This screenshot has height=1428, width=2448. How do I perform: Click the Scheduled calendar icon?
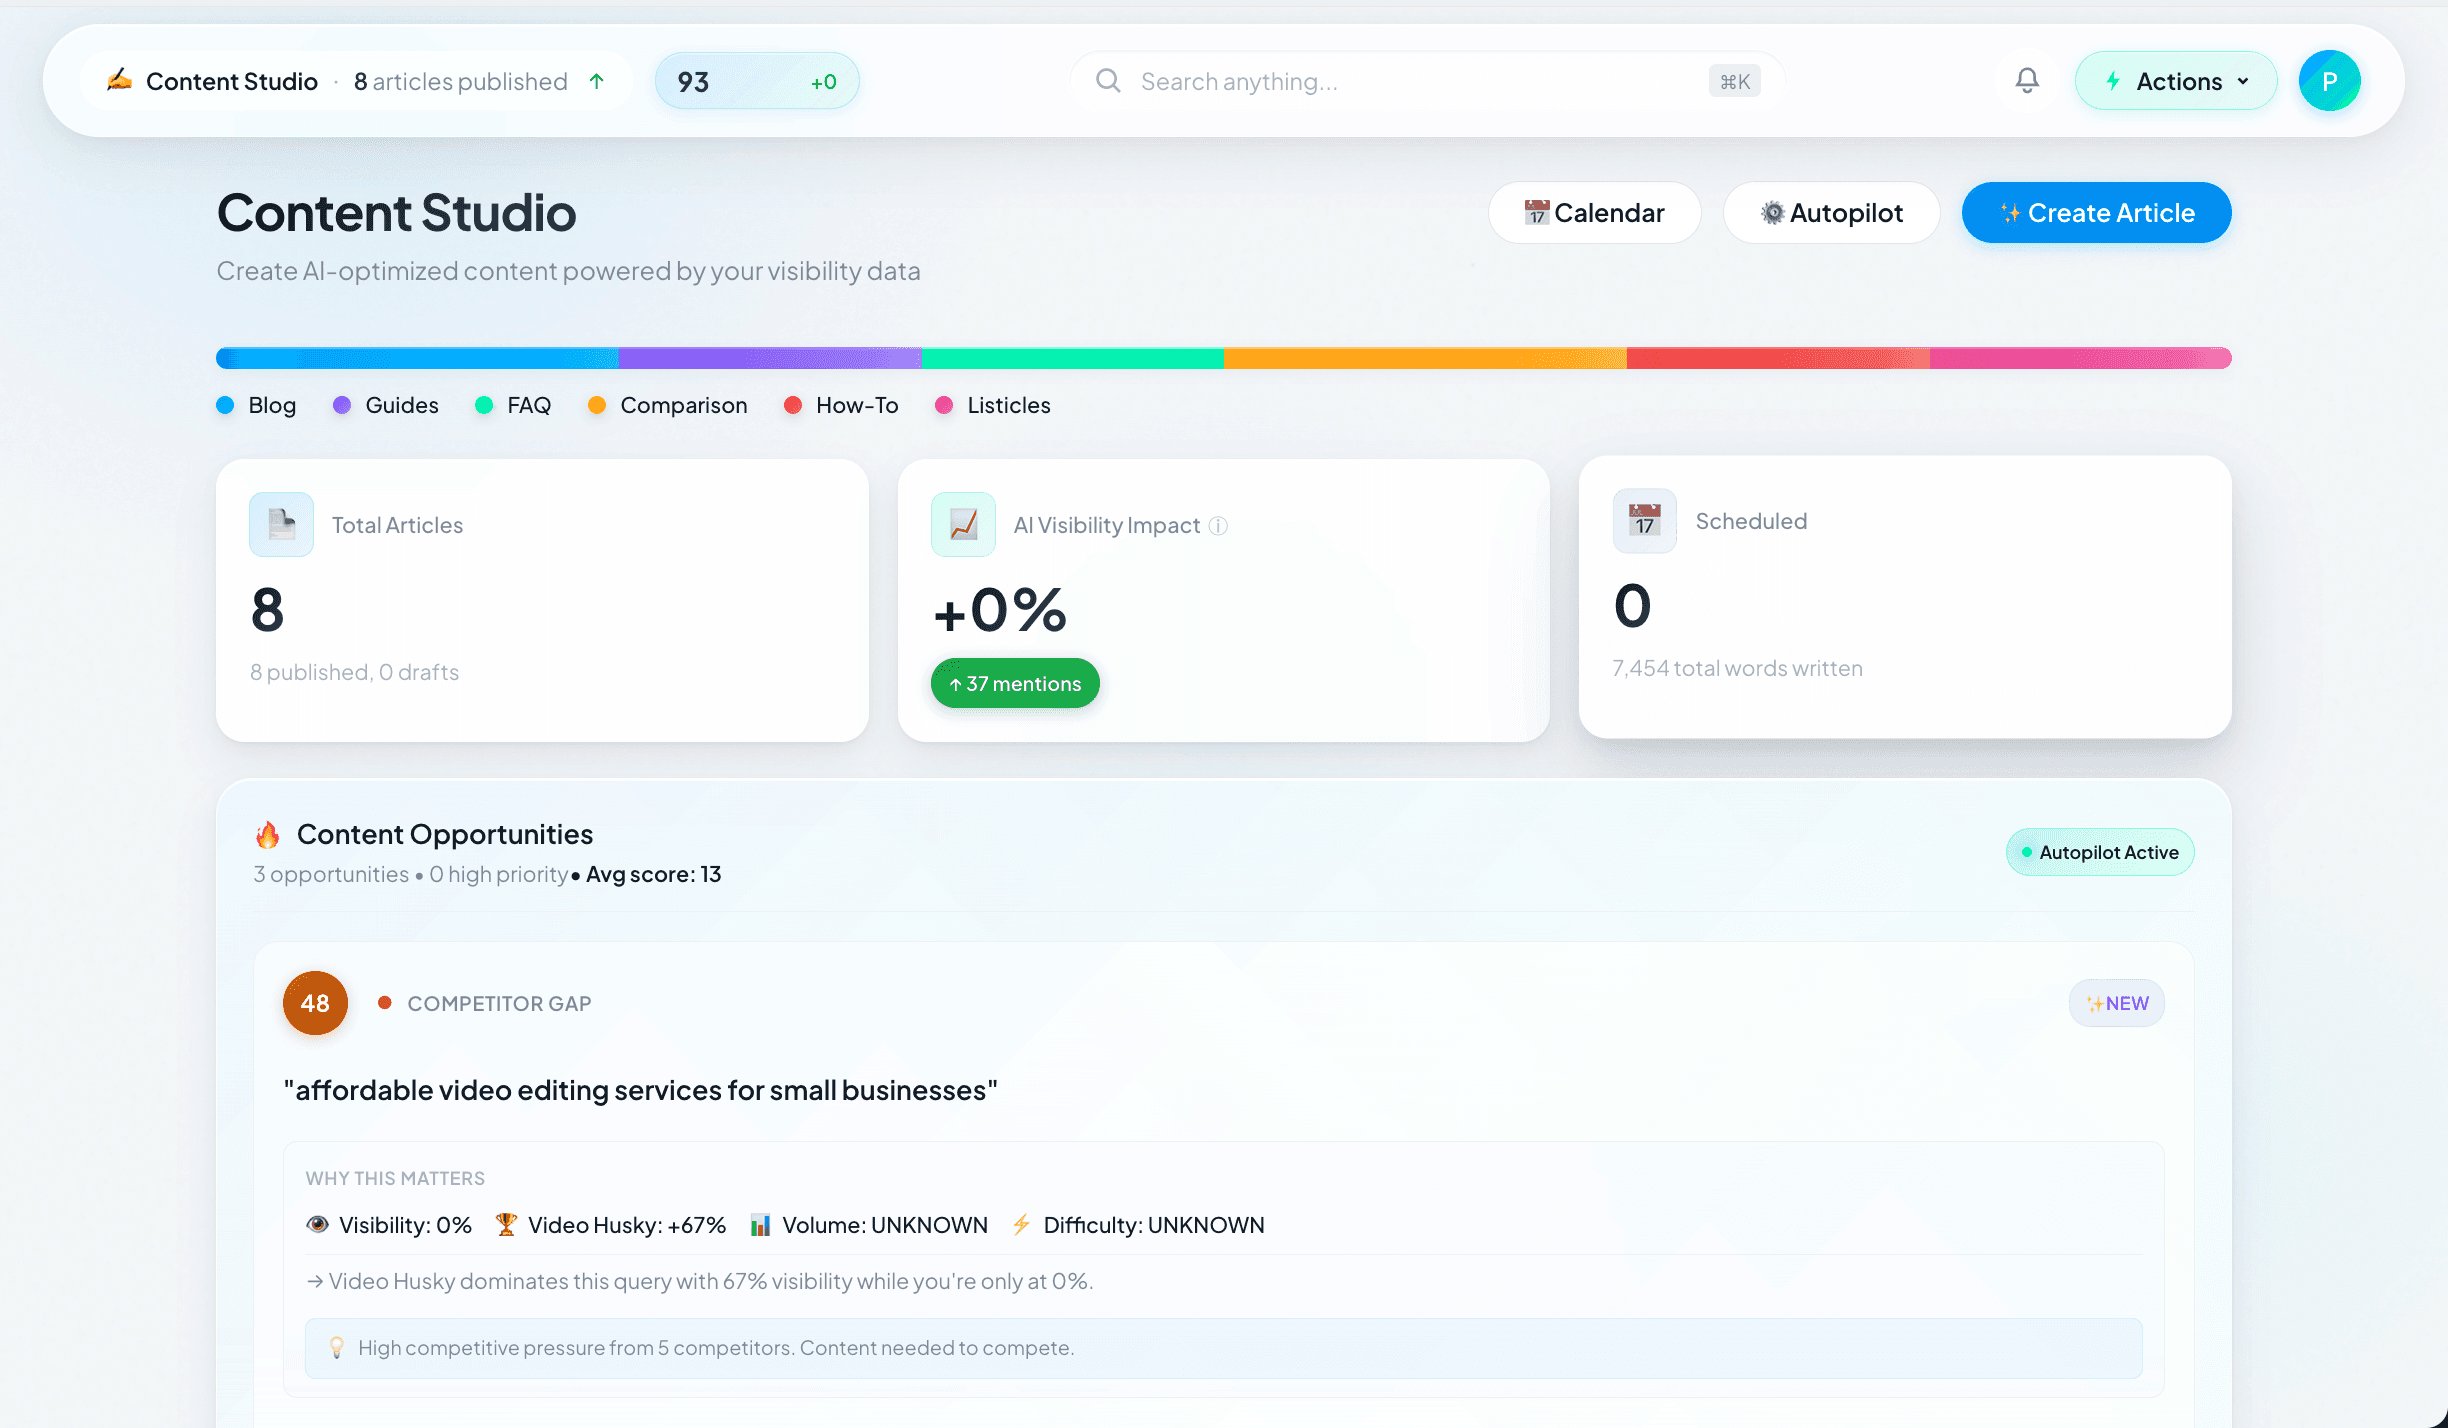pyautogui.click(x=1644, y=521)
